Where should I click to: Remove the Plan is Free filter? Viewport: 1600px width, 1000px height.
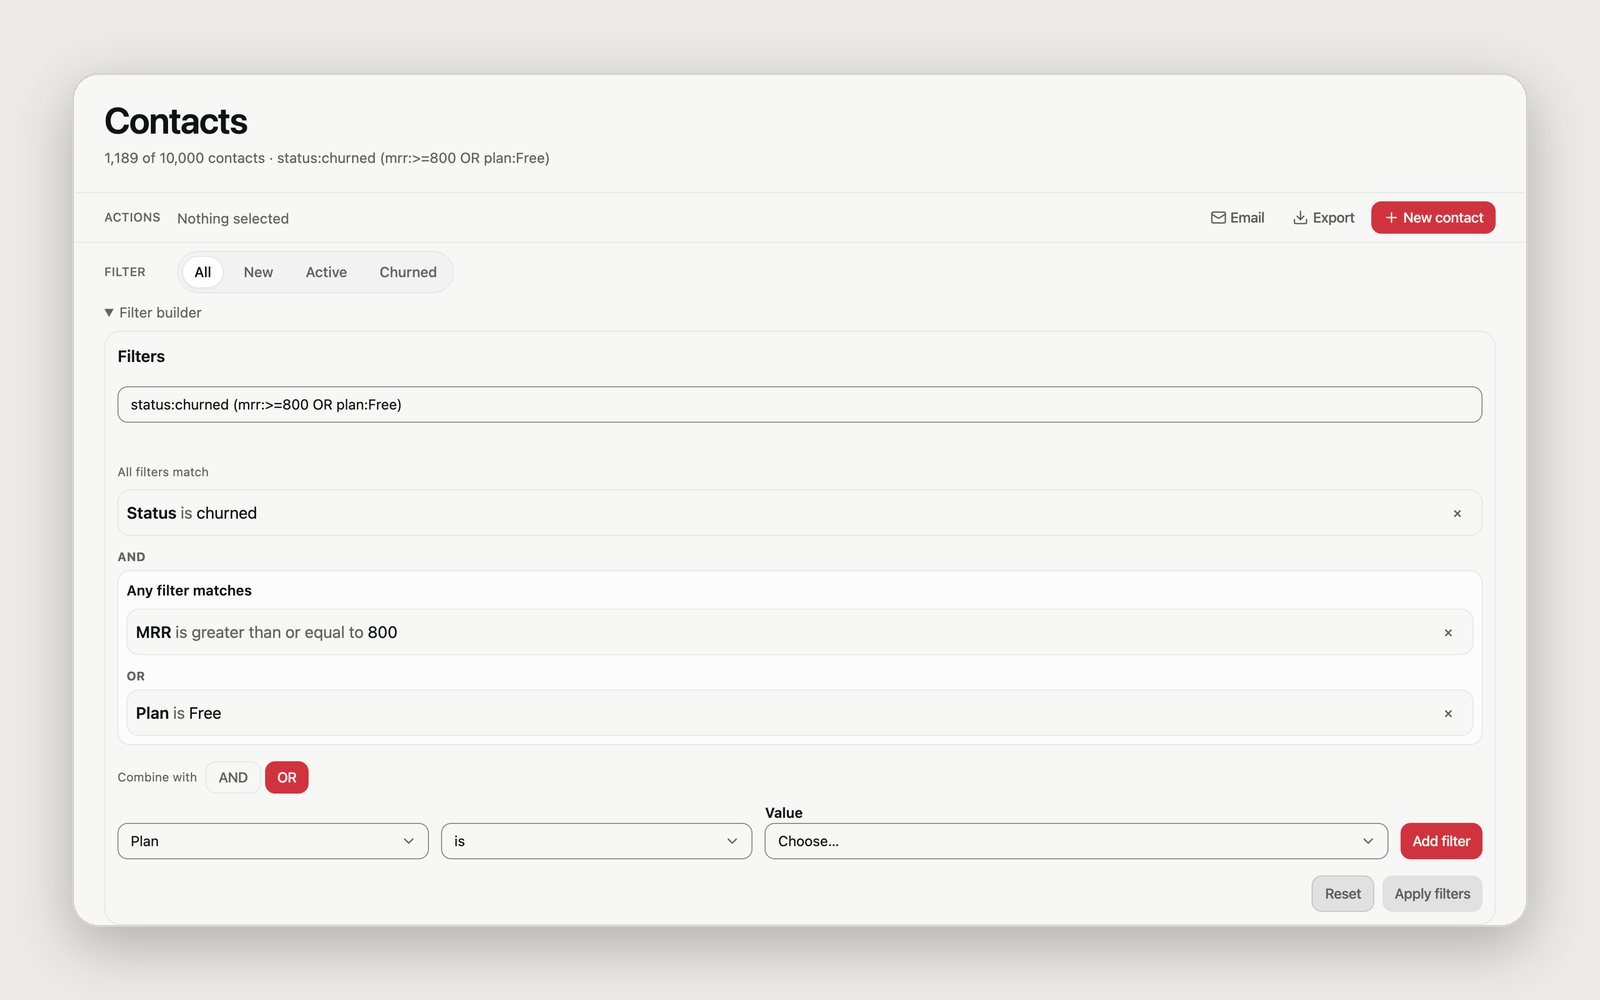pos(1448,714)
